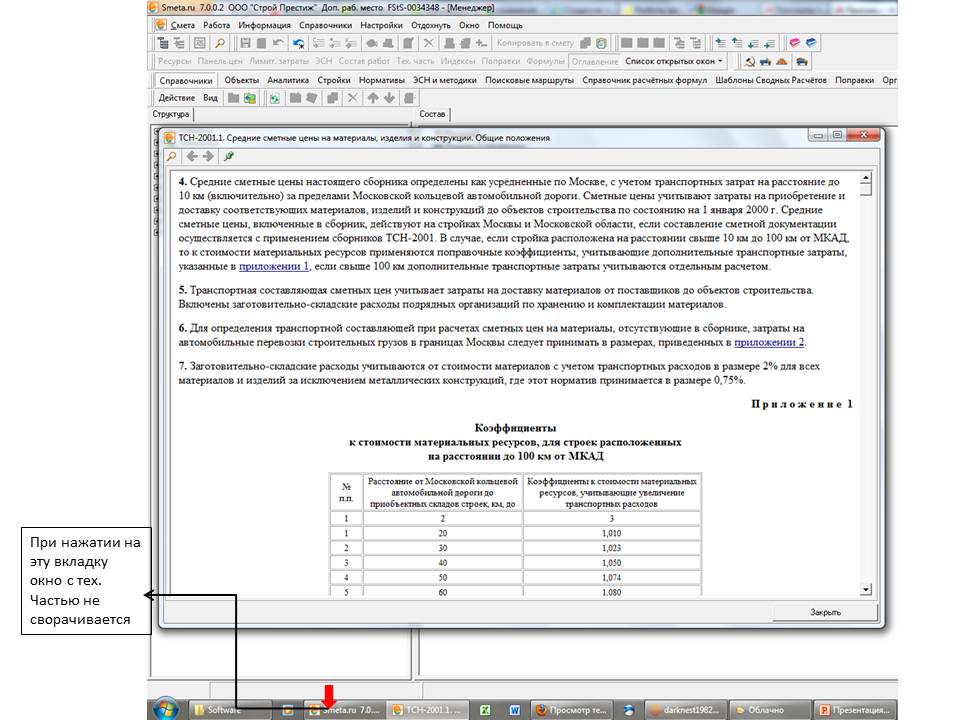Open Software folder in taskbar
Viewport: 960px width, 720px height.
point(228,710)
